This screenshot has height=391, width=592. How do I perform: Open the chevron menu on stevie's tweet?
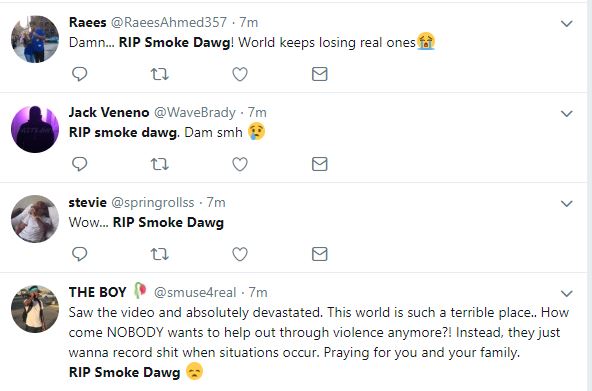(x=567, y=204)
